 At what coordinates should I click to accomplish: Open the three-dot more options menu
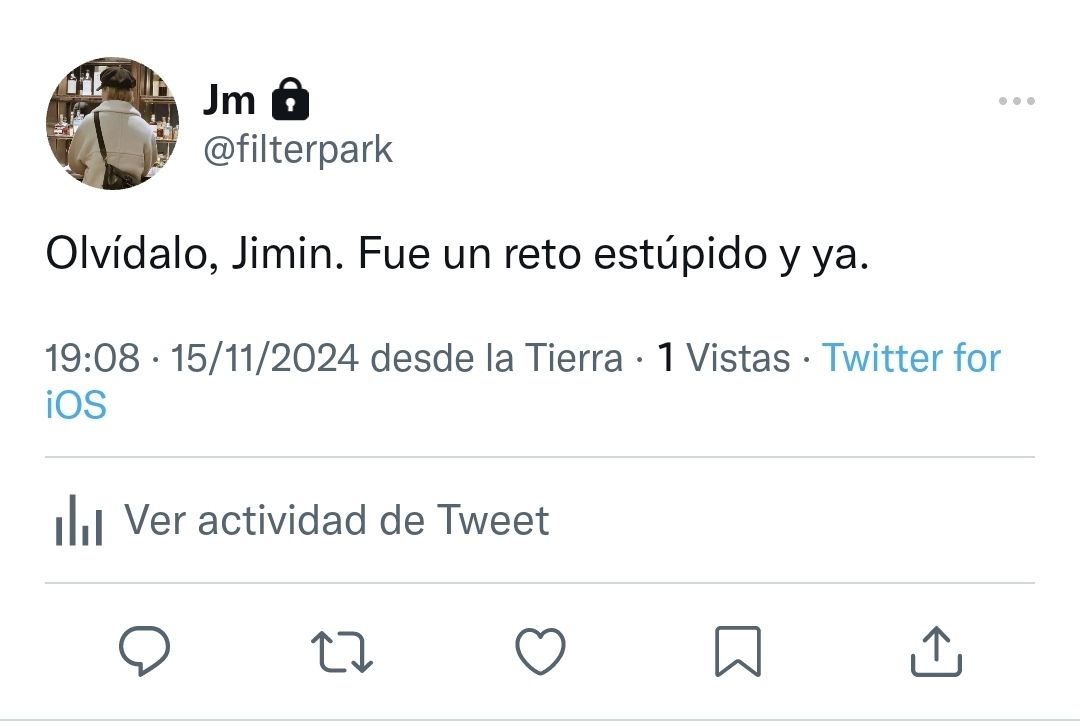tap(1017, 101)
